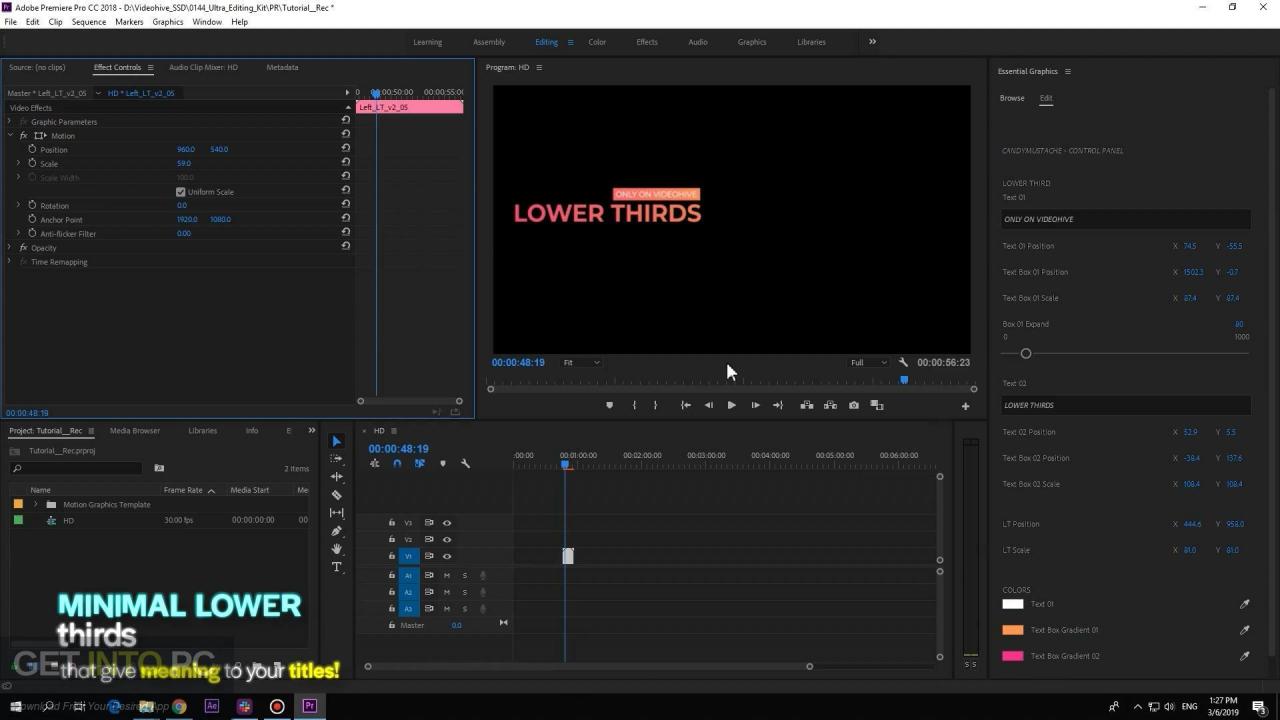Open Timeline Display Settings wrench
Image resolution: width=1280 pixels, height=720 pixels.
tap(465, 463)
